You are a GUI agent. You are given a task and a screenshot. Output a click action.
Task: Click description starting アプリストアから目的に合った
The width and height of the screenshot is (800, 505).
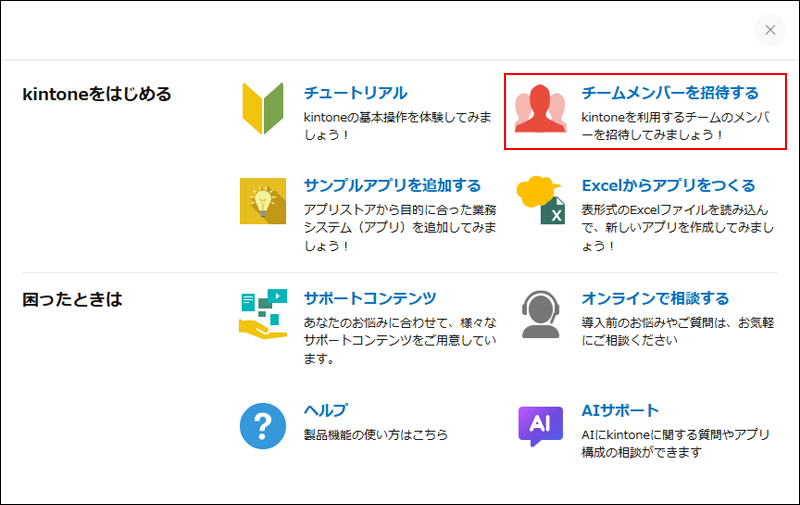400,228
